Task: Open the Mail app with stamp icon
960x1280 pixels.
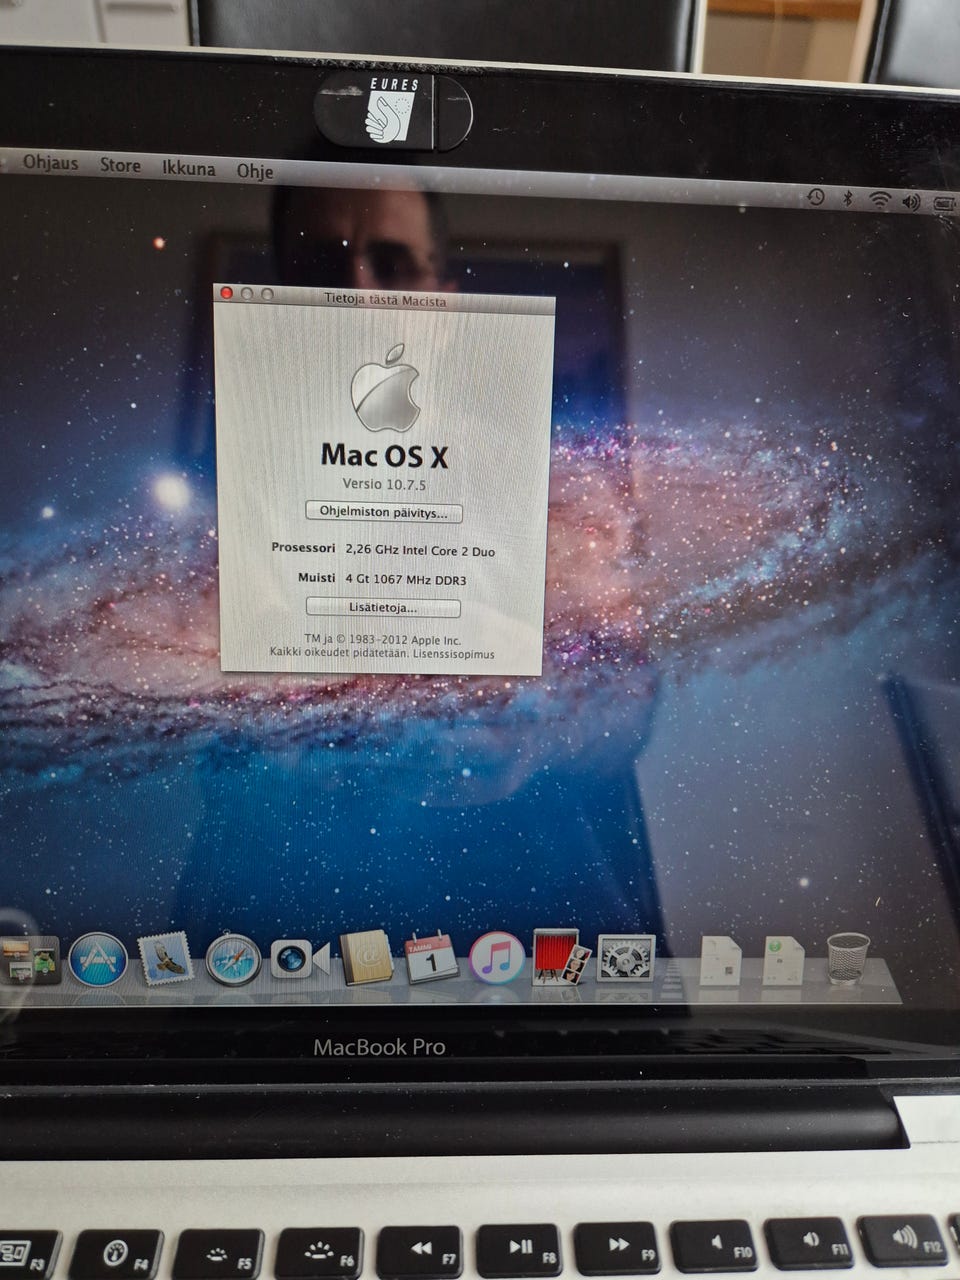Action: pos(165,960)
